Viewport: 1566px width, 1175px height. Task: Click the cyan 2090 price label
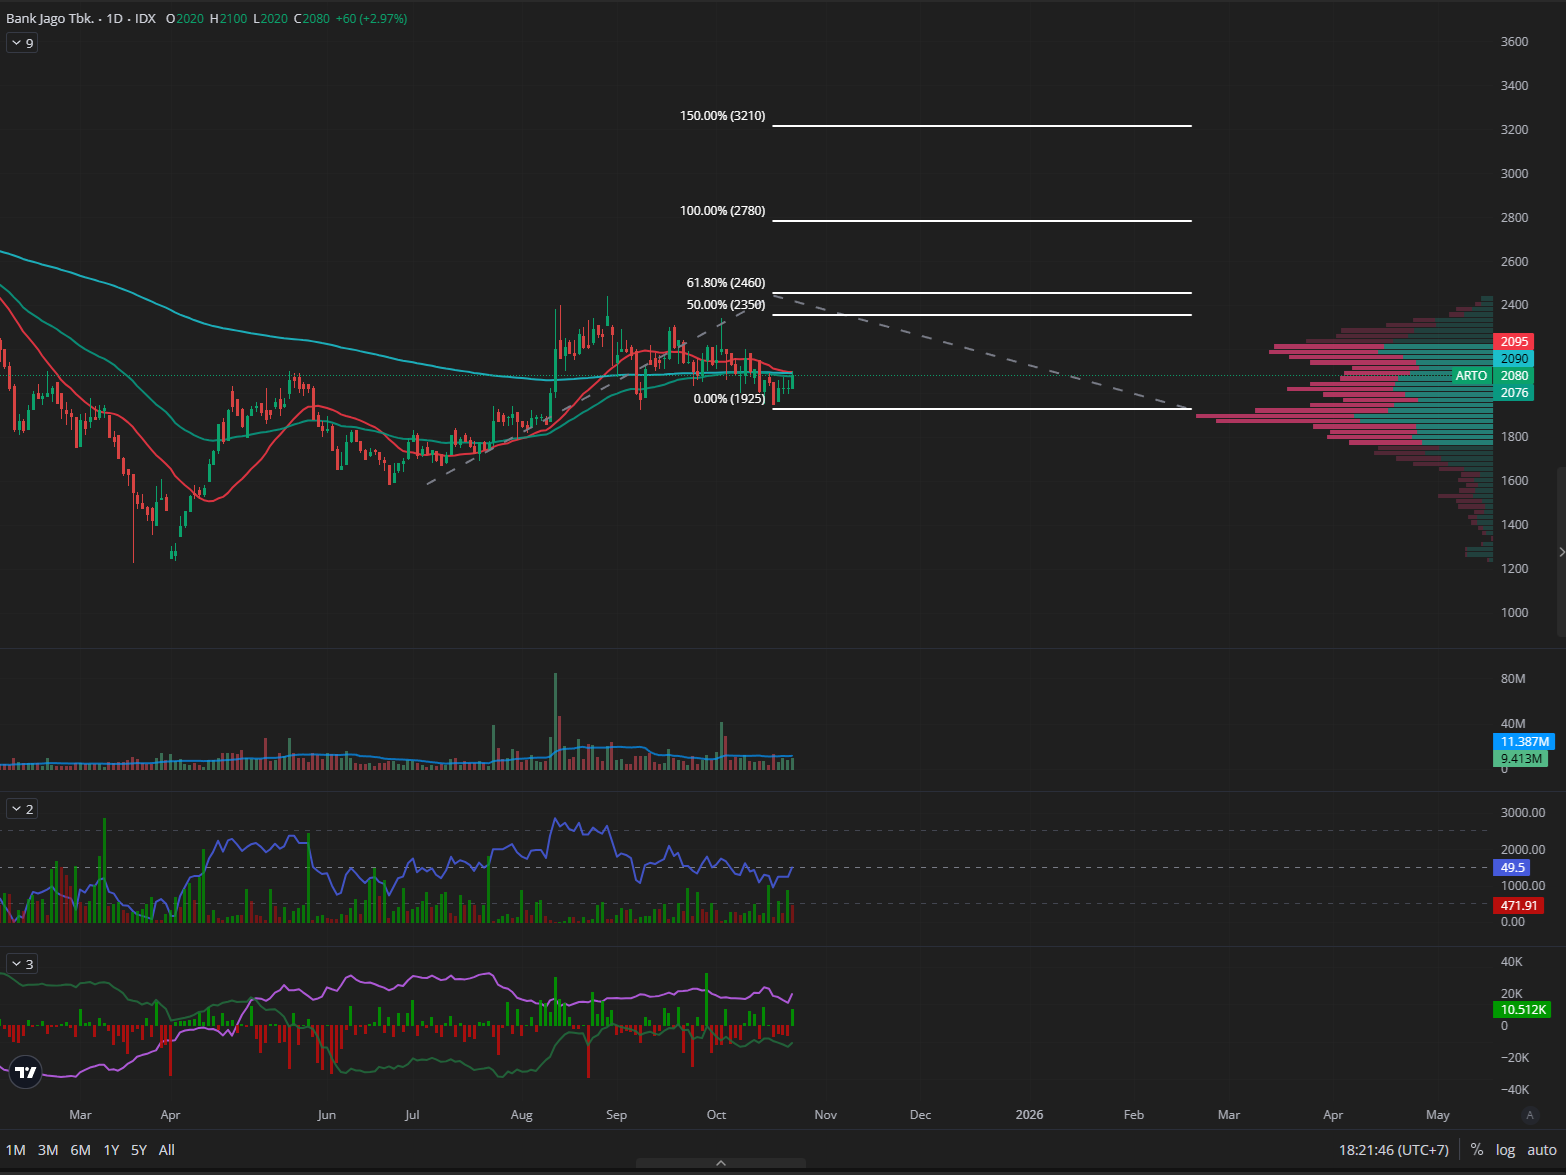click(1514, 359)
